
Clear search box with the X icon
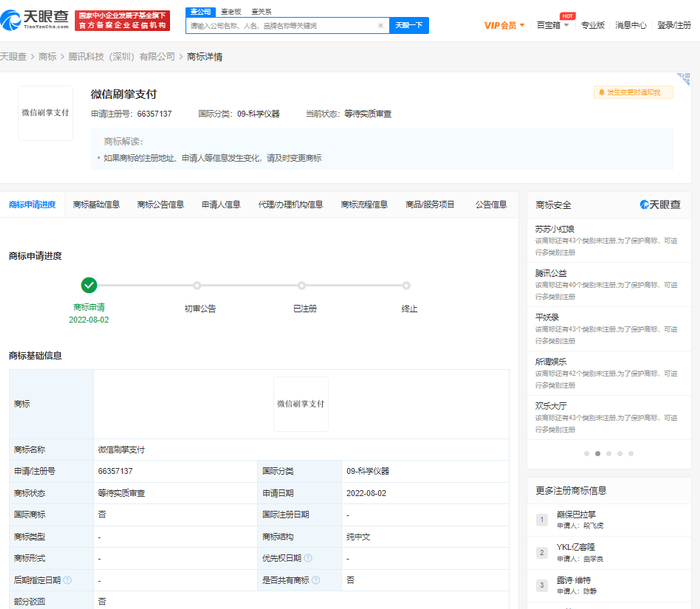pos(380,25)
